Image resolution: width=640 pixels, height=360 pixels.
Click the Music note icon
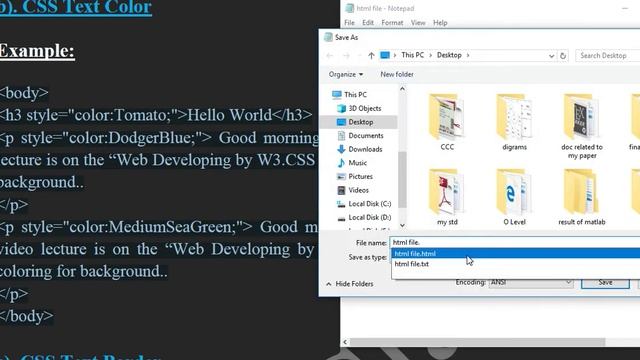click(x=341, y=163)
